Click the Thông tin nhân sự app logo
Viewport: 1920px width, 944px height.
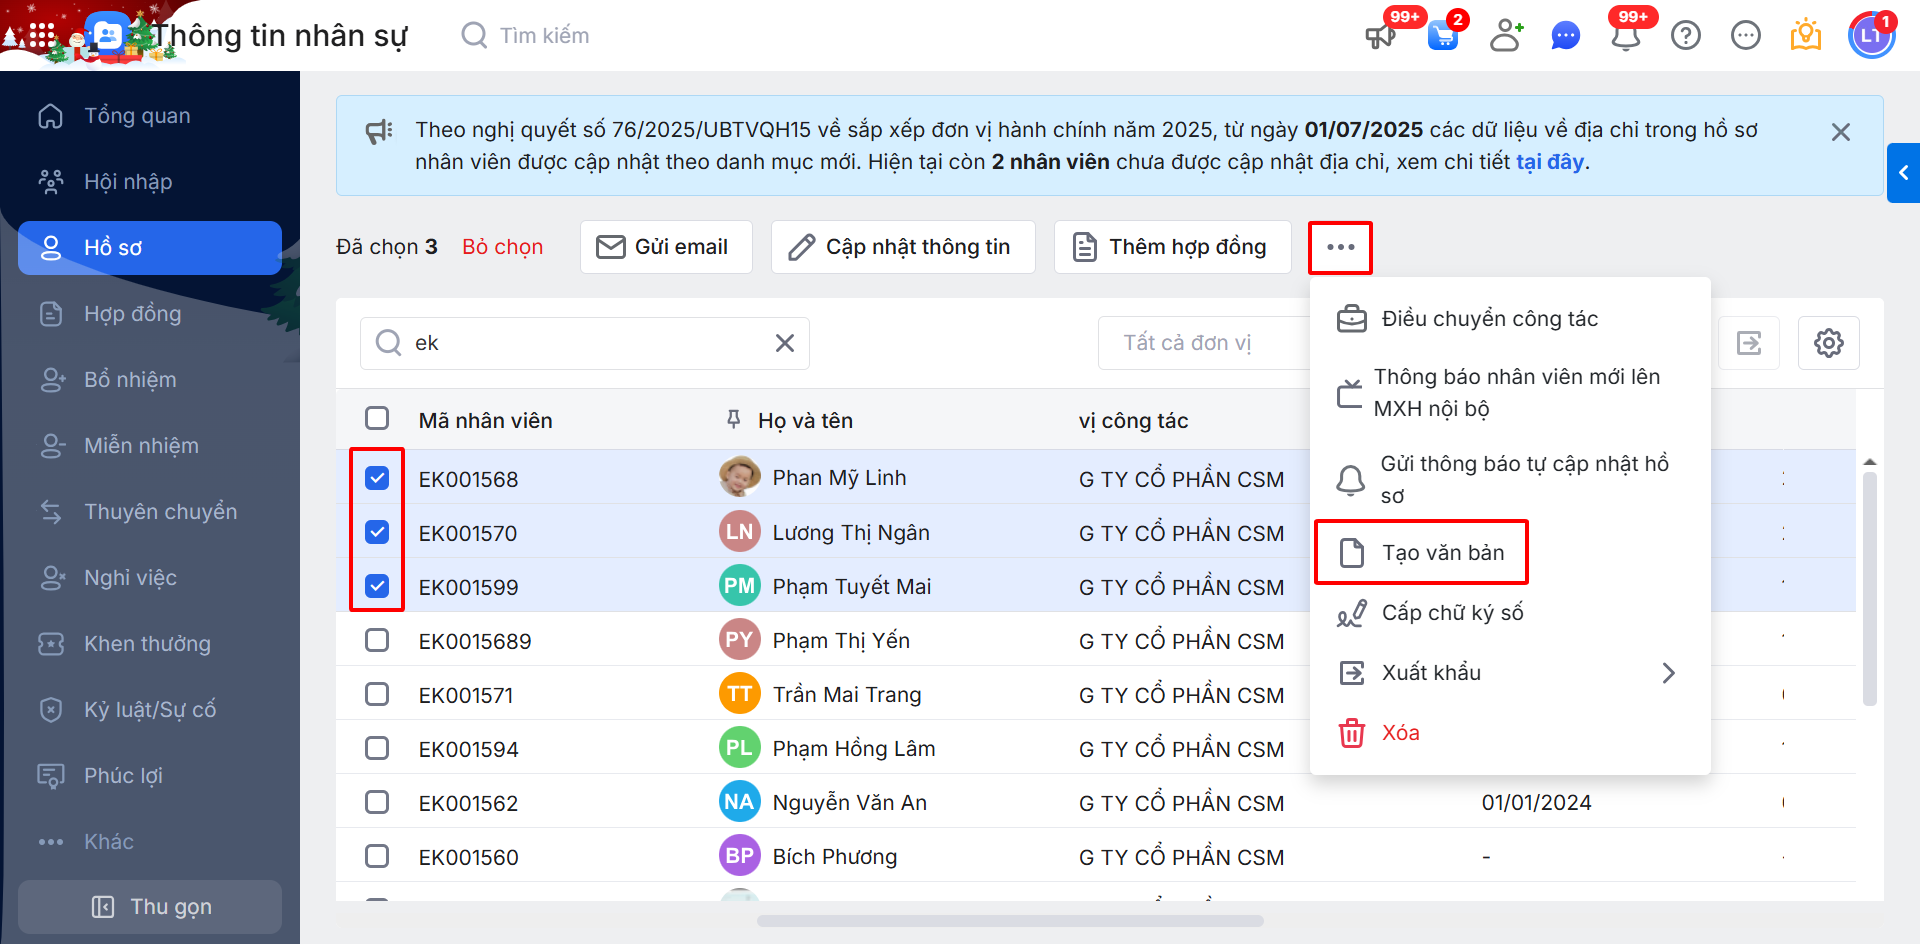[107, 36]
